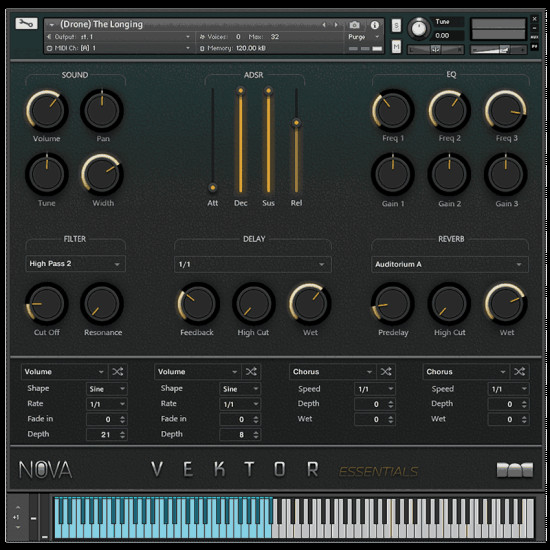This screenshot has width=550, height=550.
Task: Randomize the second Chorus effect
Action: [x=519, y=371]
